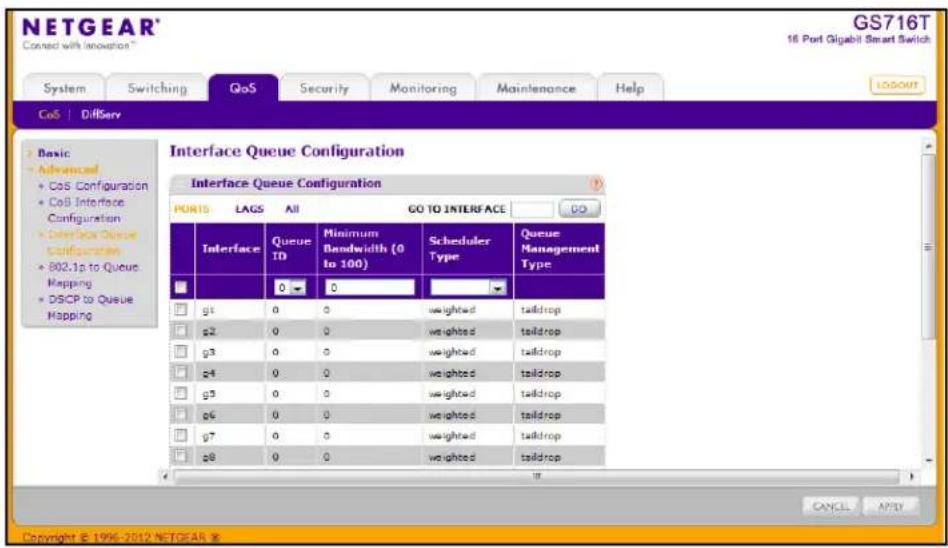
Task: Show the LAGS interface list
Action: 249,209
